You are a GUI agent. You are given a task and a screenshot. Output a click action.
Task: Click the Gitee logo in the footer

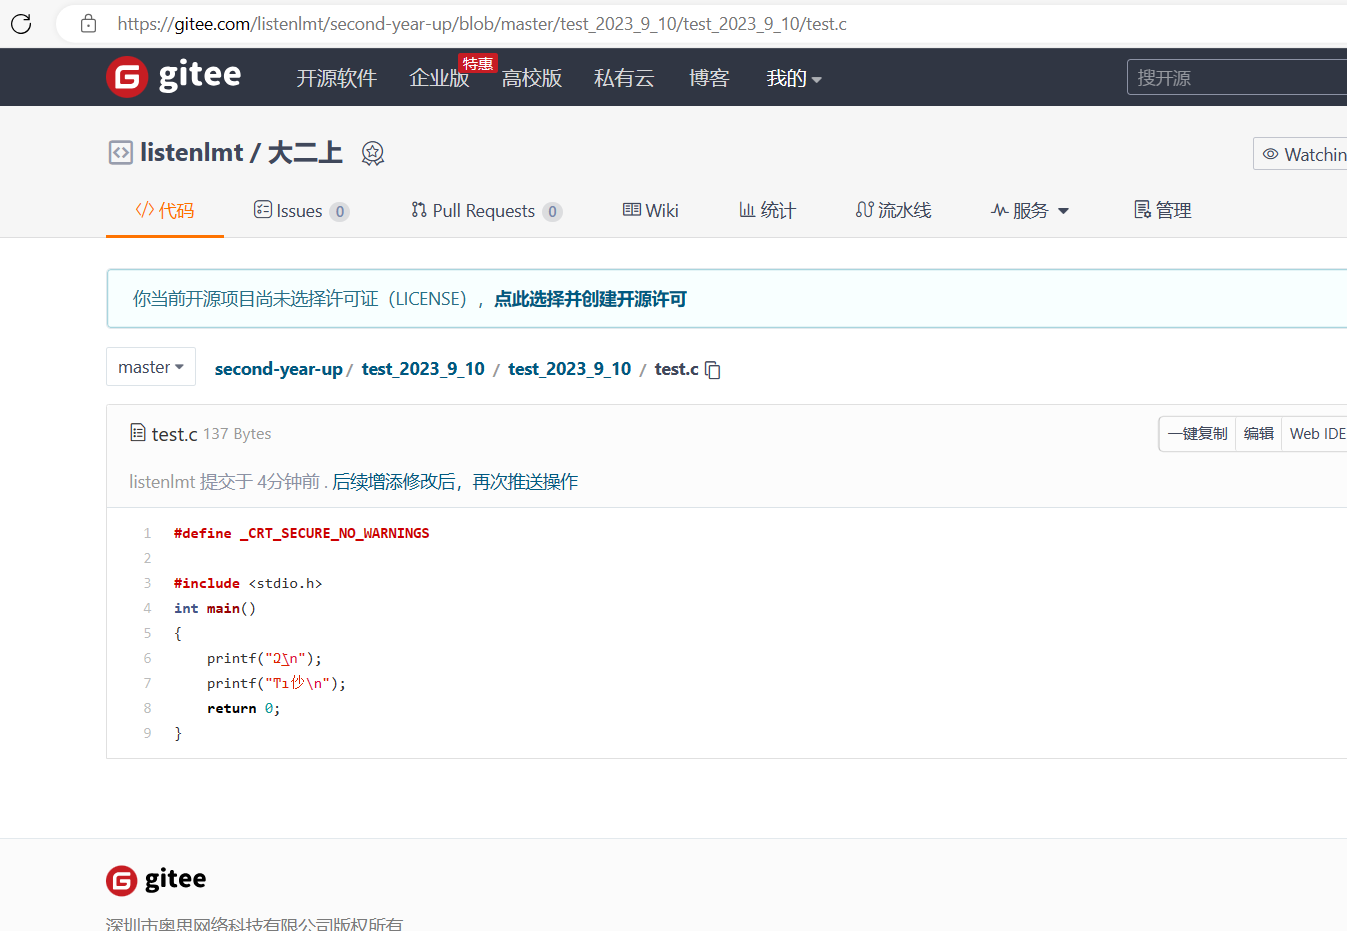[x=156, y=880]
